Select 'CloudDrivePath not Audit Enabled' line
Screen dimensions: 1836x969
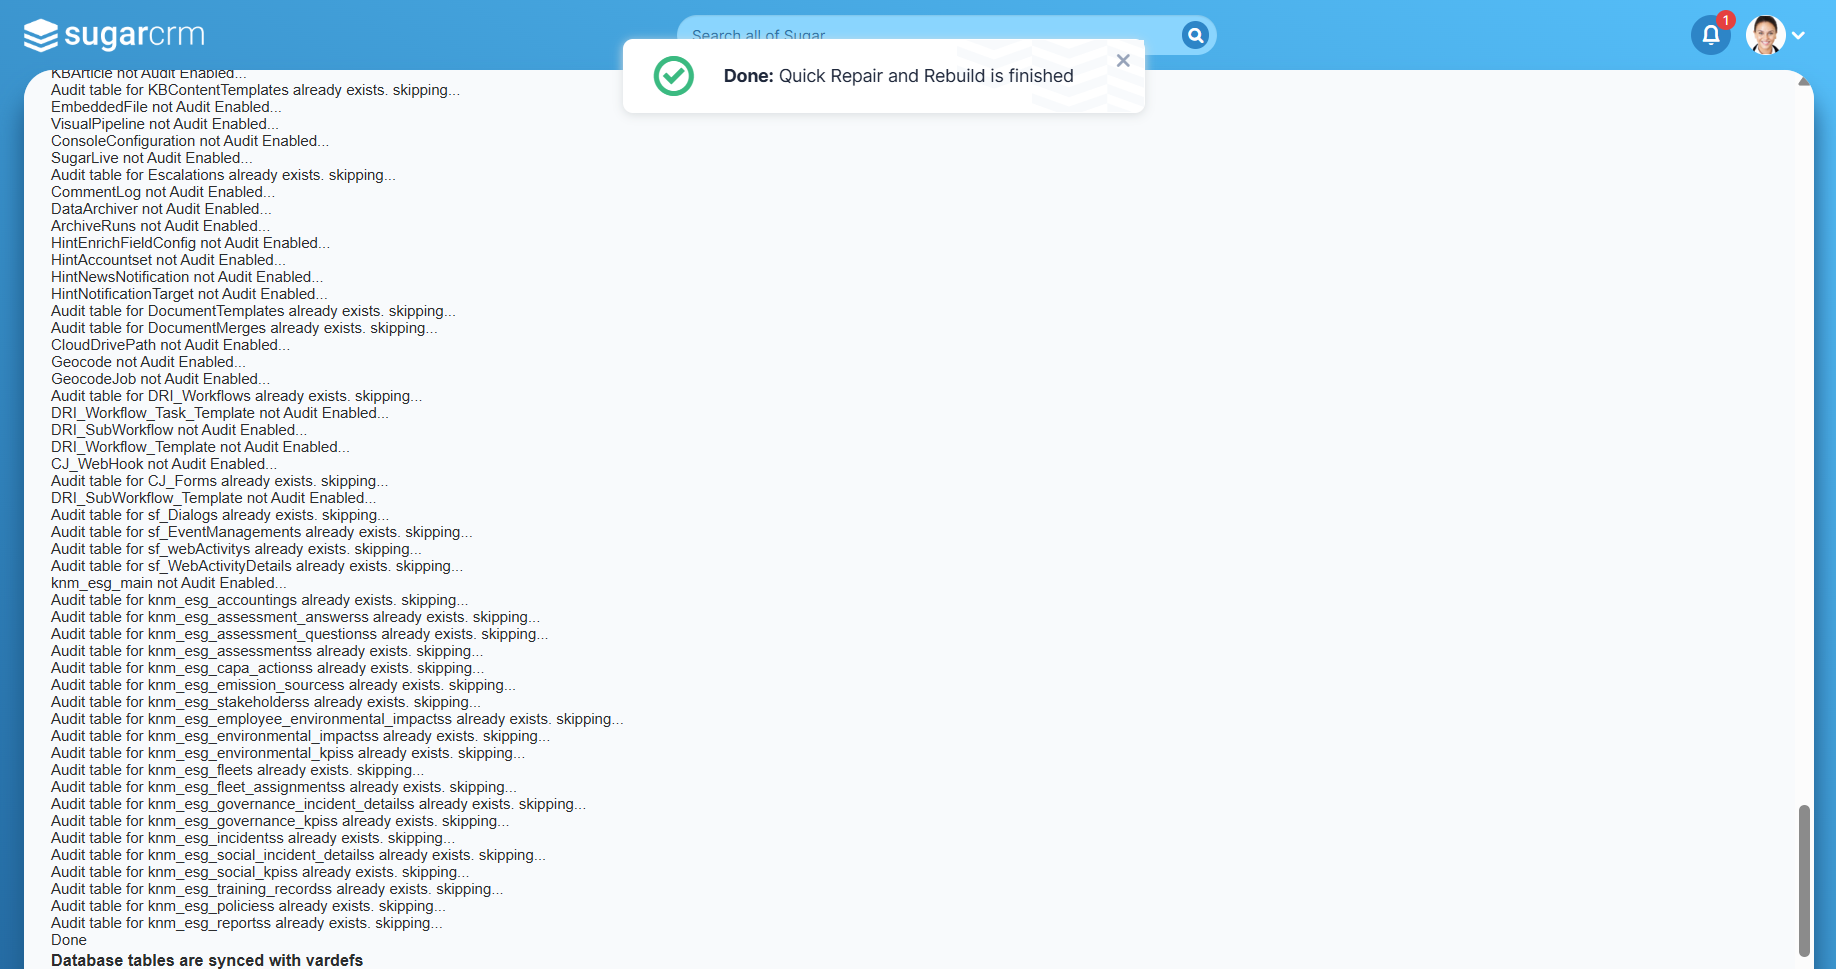(x=171, y=345)
